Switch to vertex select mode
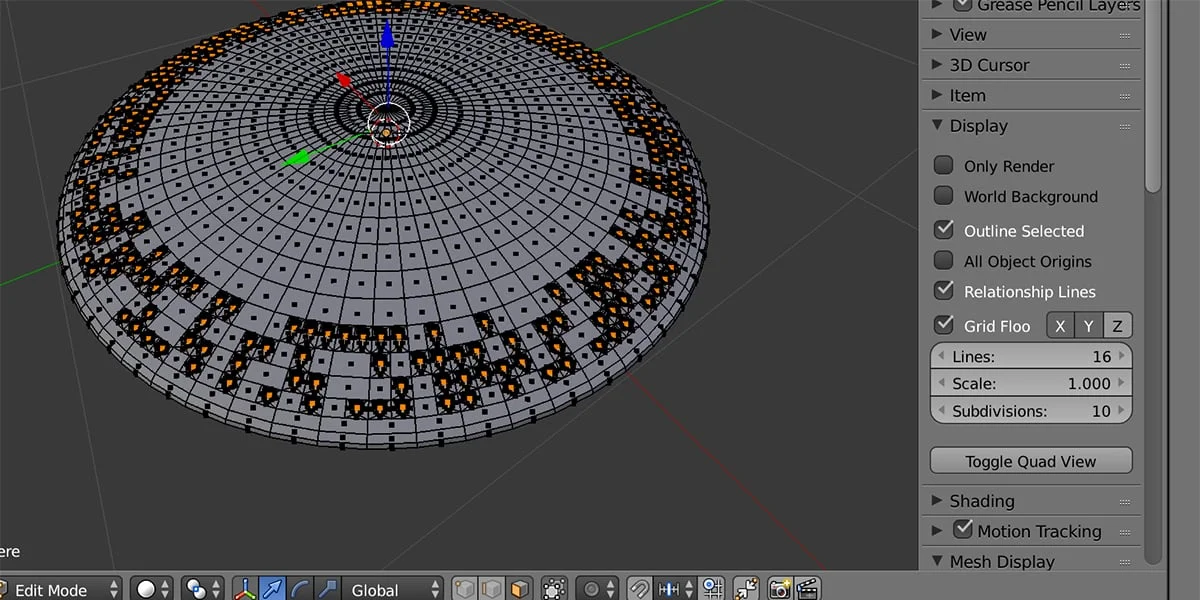Image resolution: width=1200 pixels, height=600 pixels. point(462,588)
